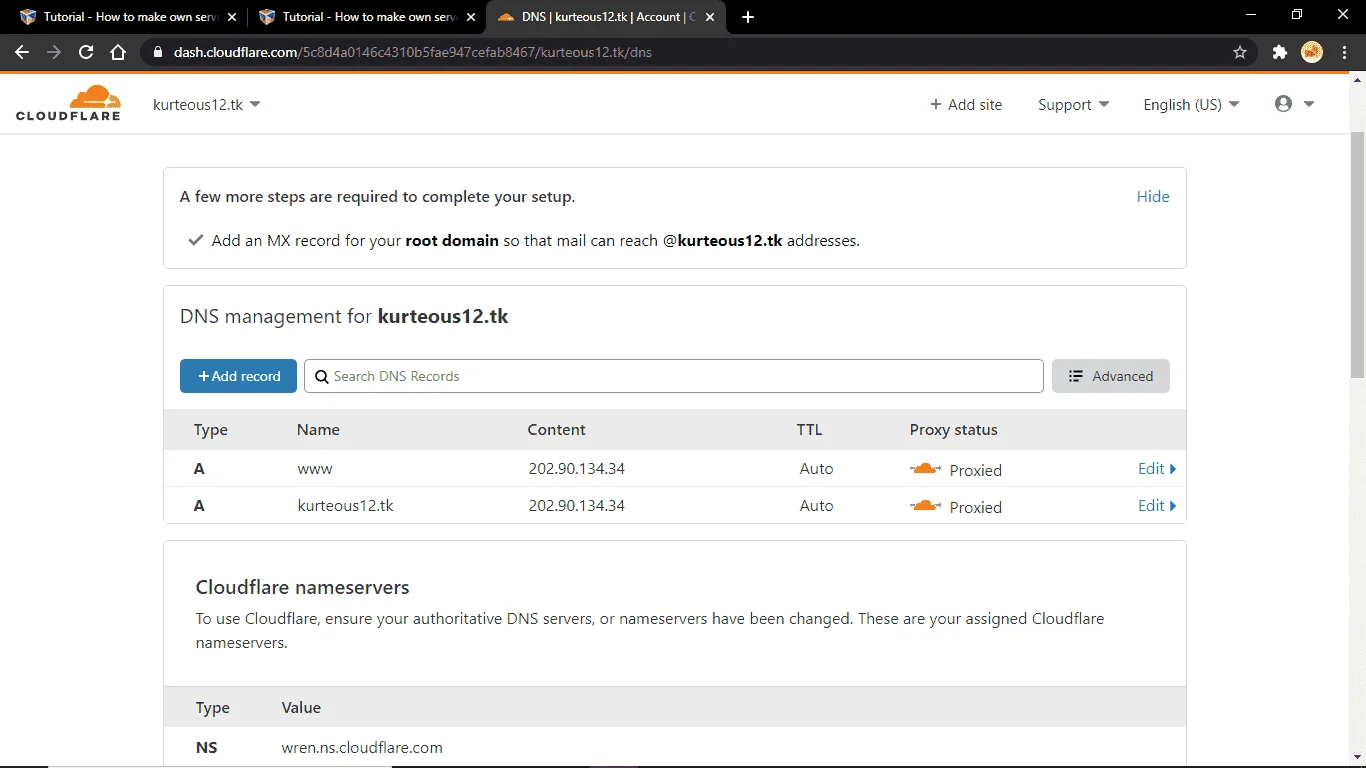Click Name column header
Image resolution: width=1366 pixels, height=768 pixels.
tap(318, 429)
